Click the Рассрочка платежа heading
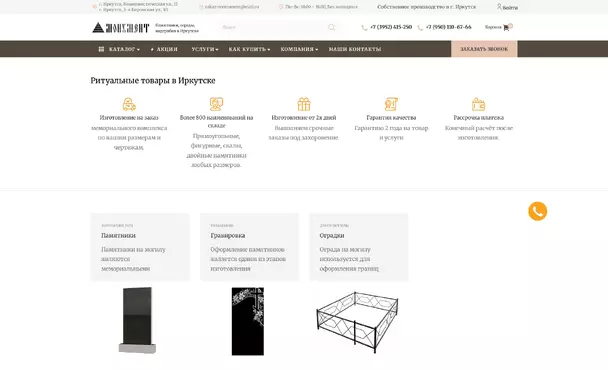This screenshot has height=370, width=608. (x=478, y=118)
